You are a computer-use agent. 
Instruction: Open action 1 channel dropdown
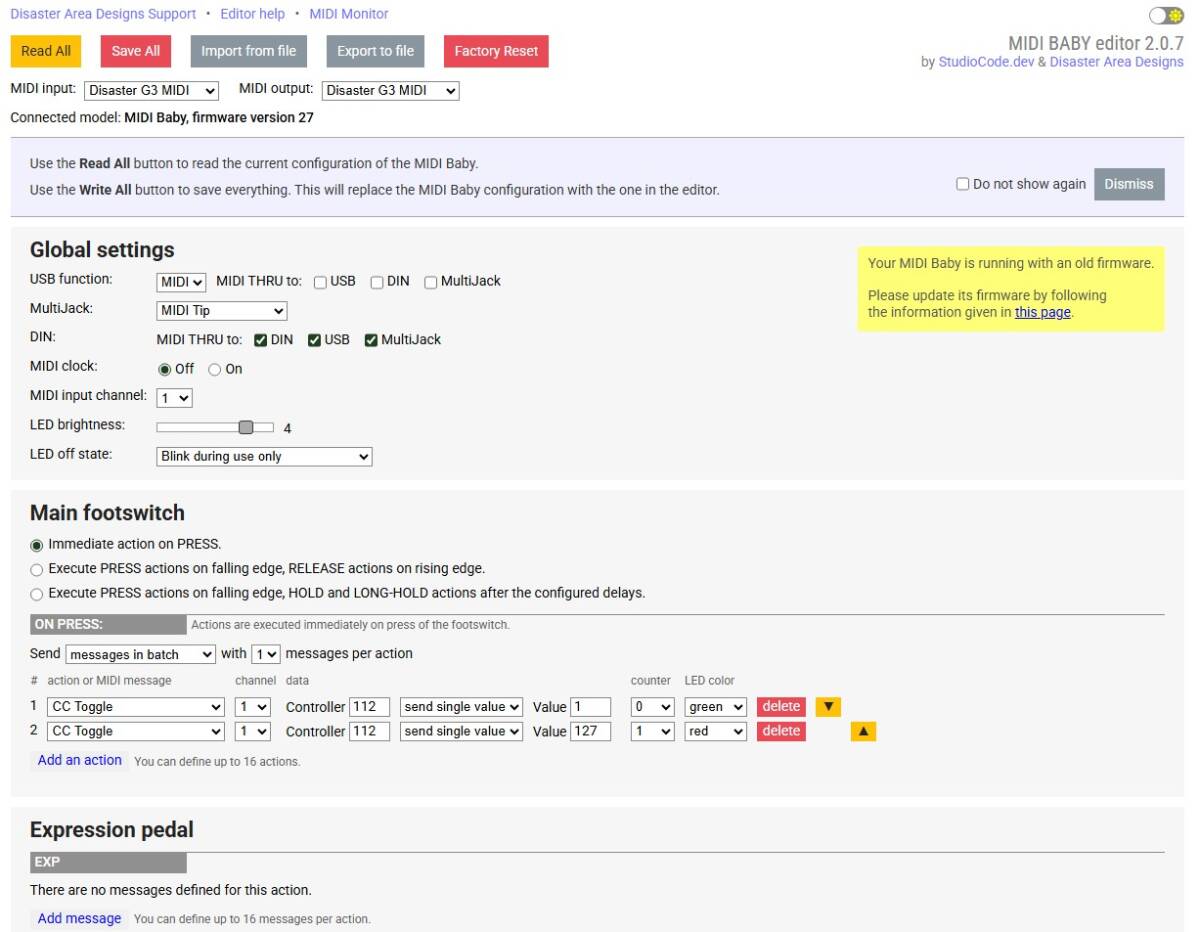pos(253,707)
